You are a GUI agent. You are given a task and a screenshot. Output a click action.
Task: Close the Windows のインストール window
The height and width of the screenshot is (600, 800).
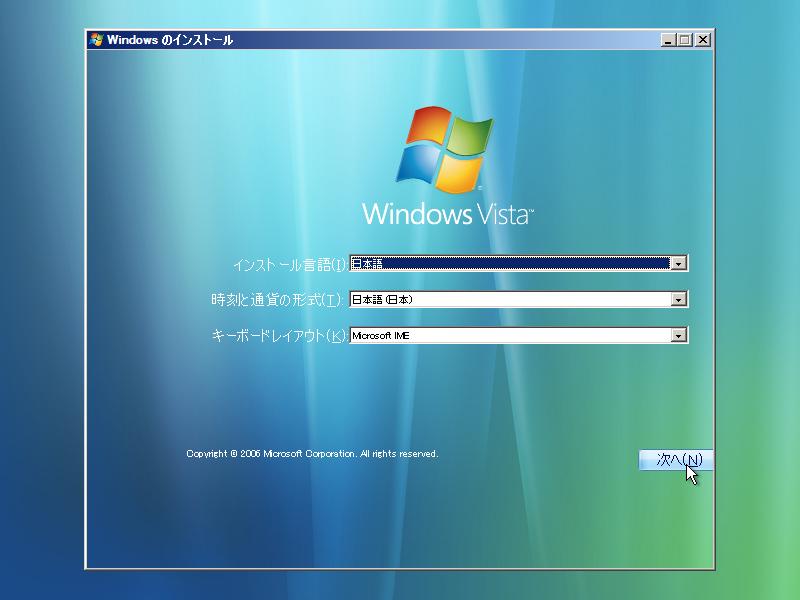click(703, 40)
